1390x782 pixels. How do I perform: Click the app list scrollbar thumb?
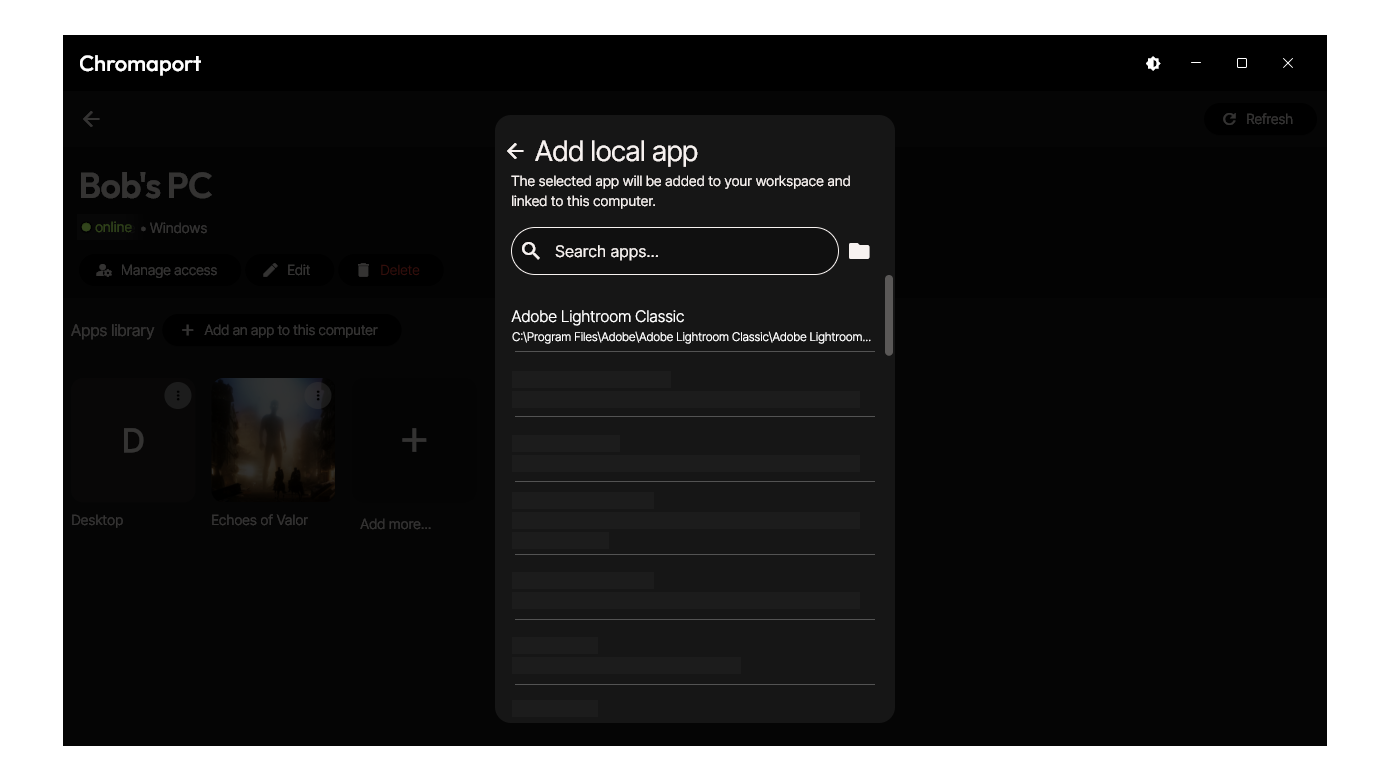[889, 315]
